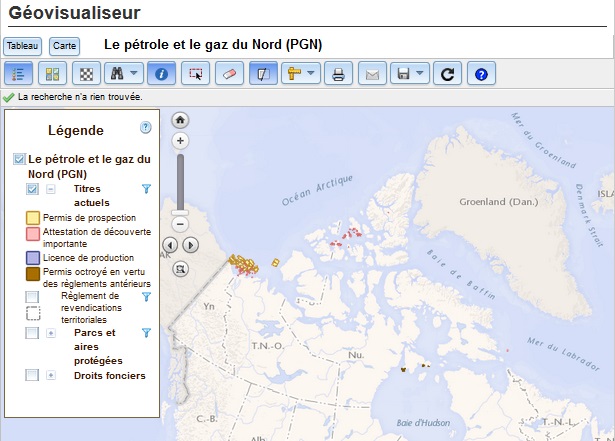This screenshot has width=615, height=441.
Task: Click the checkerboard transparency icon
Action: coord(86,73)
